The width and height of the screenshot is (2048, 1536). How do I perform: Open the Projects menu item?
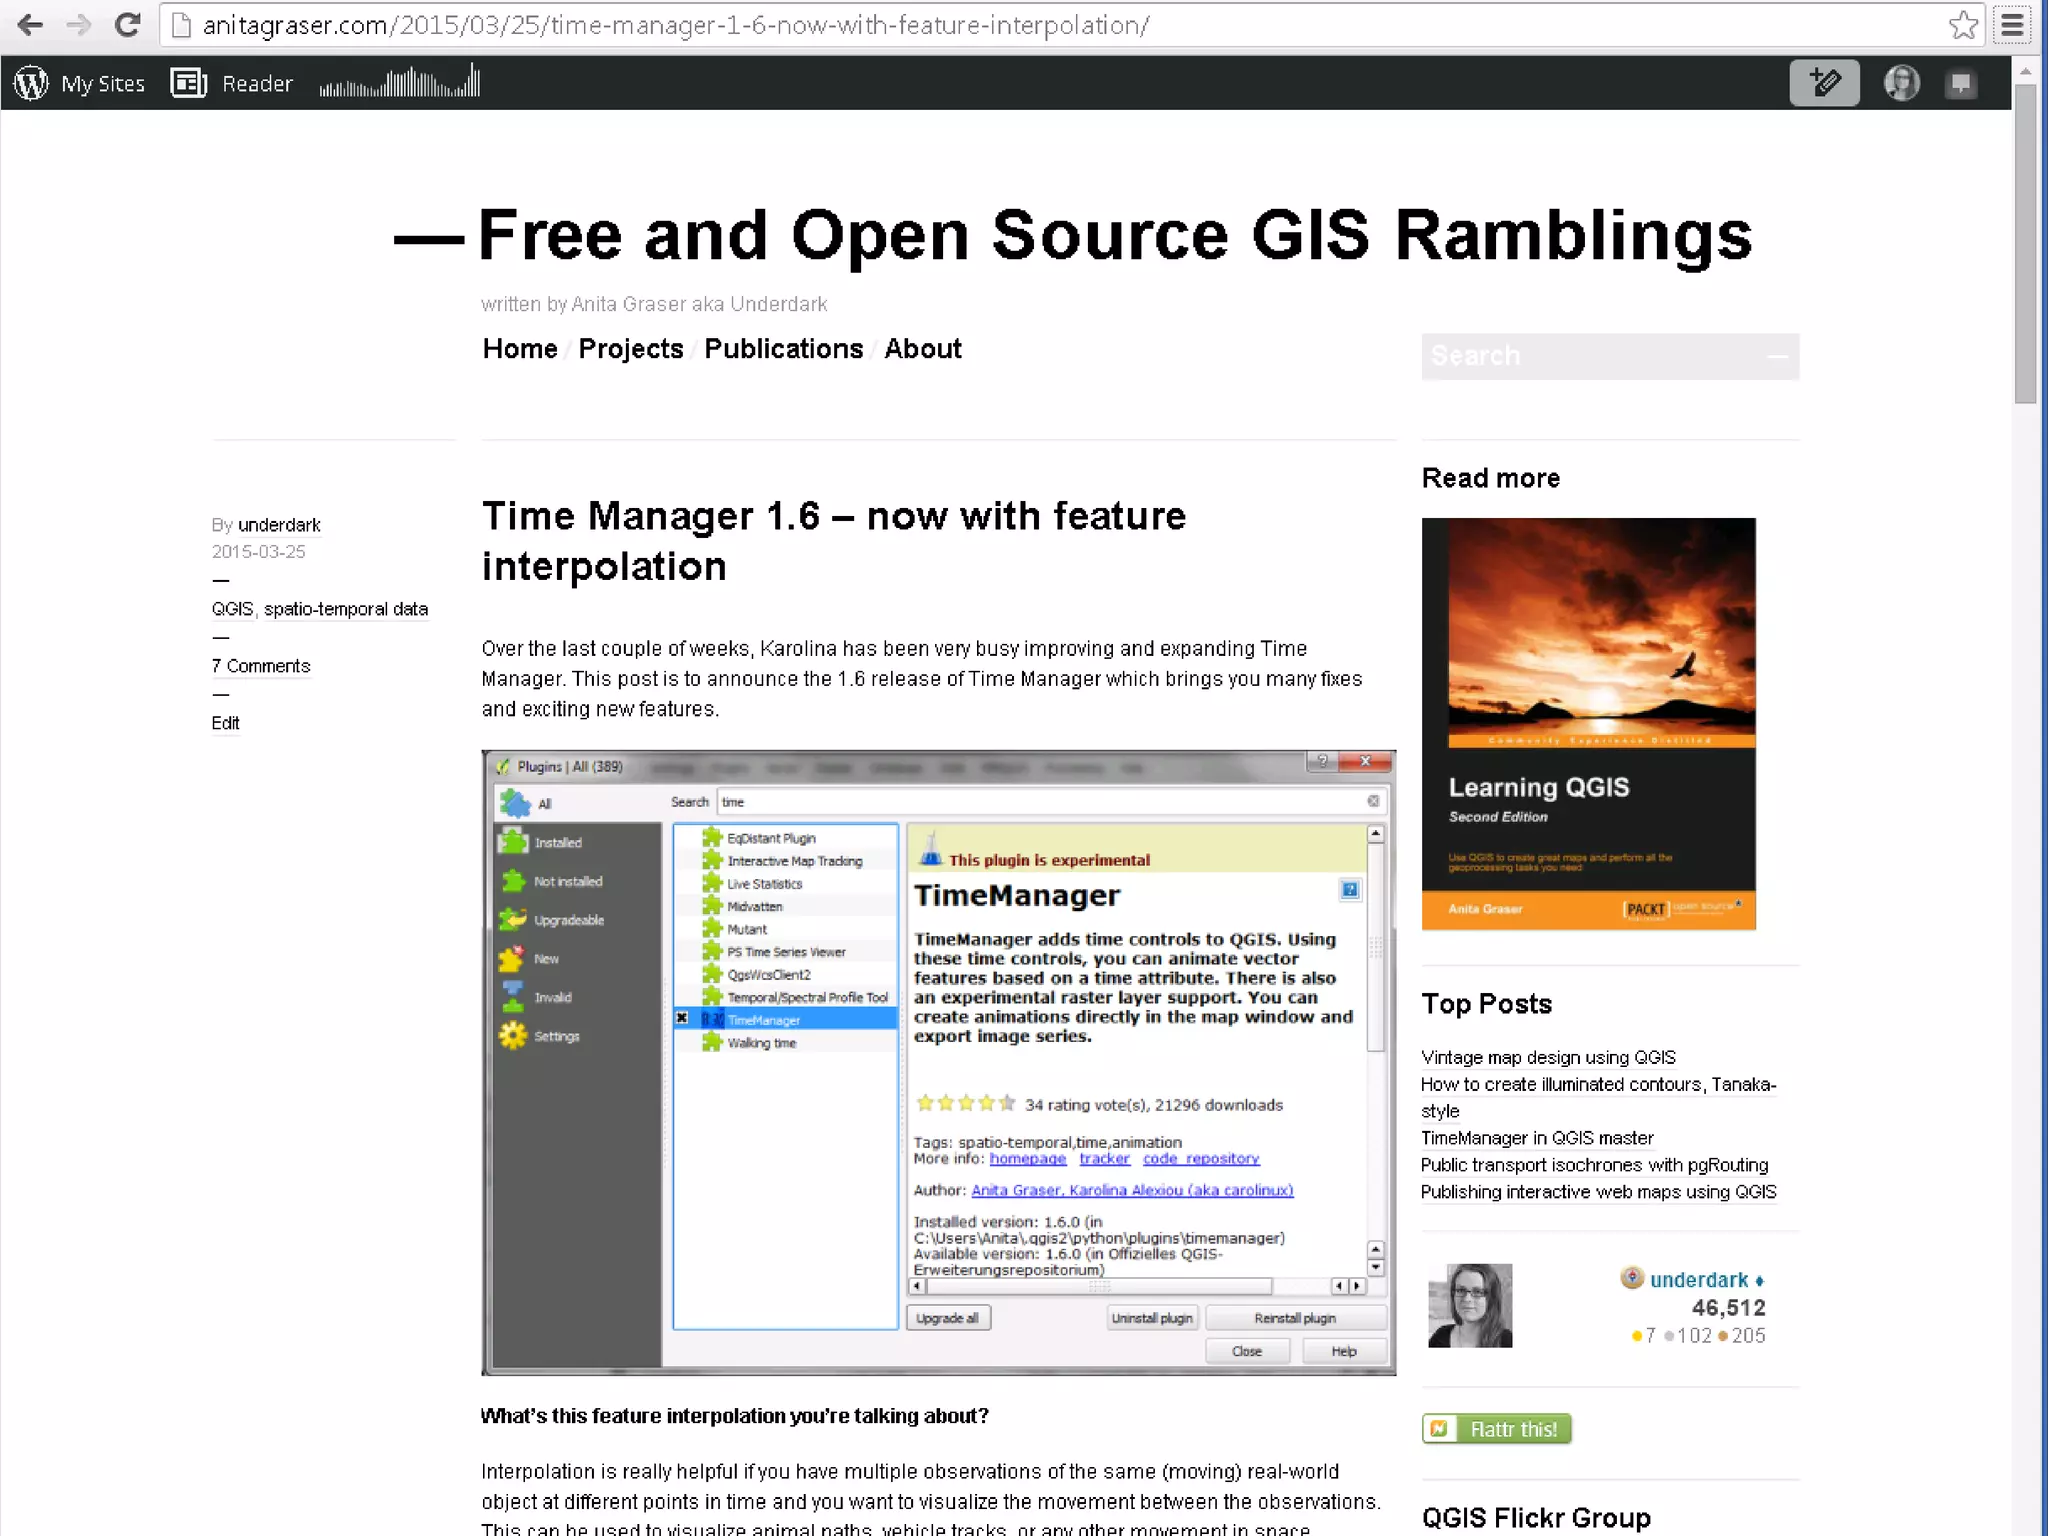tap(630, 349)
